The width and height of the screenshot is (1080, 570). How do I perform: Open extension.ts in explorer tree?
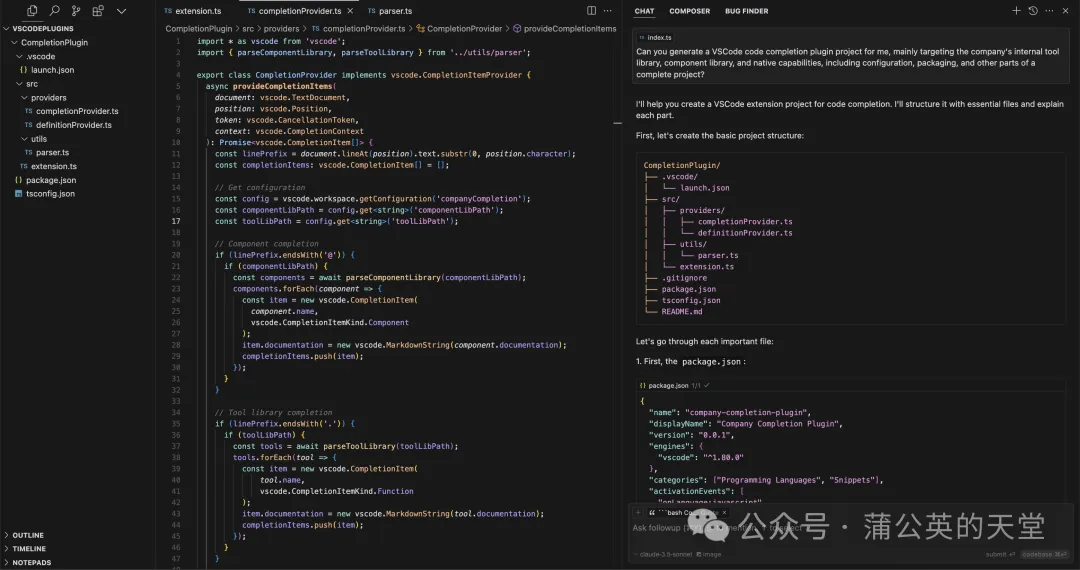click(48, 167)
